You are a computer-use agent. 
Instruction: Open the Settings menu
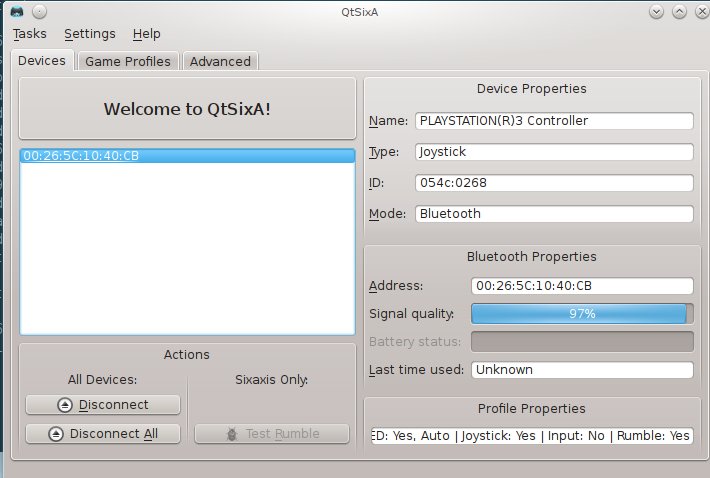coord(90,34)
